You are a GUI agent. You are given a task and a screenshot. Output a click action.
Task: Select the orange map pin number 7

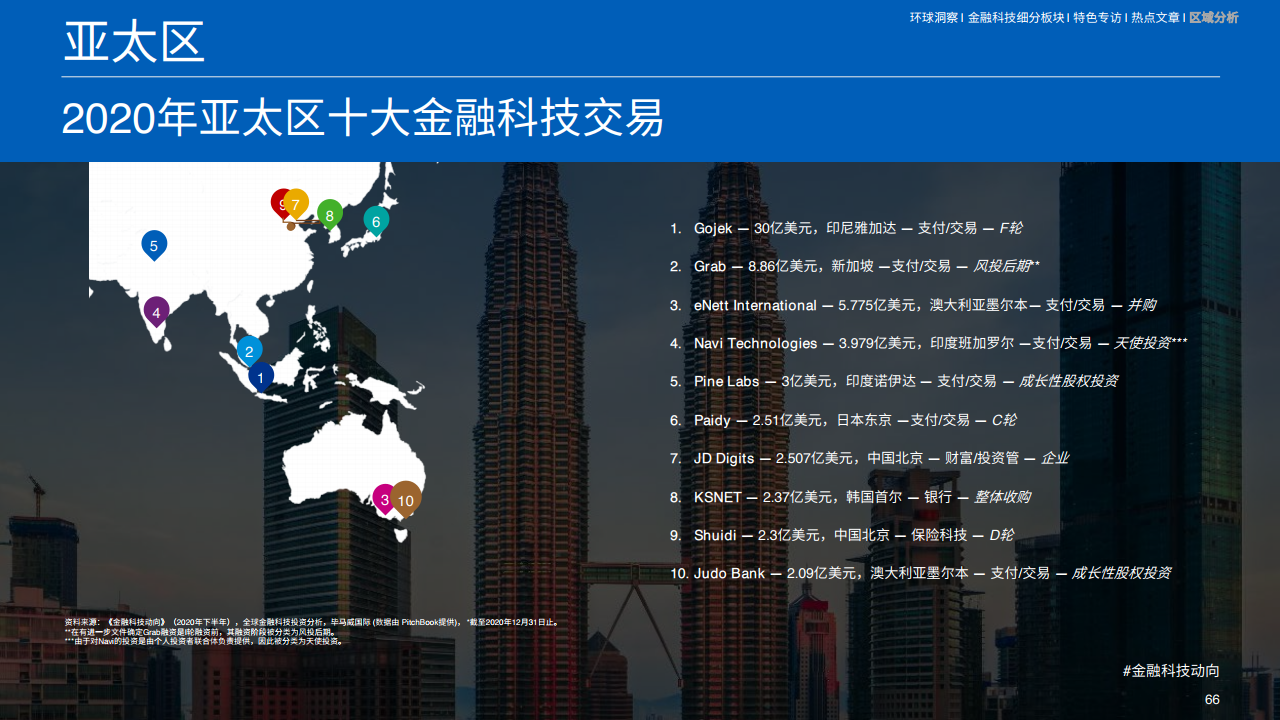[295, 204]
